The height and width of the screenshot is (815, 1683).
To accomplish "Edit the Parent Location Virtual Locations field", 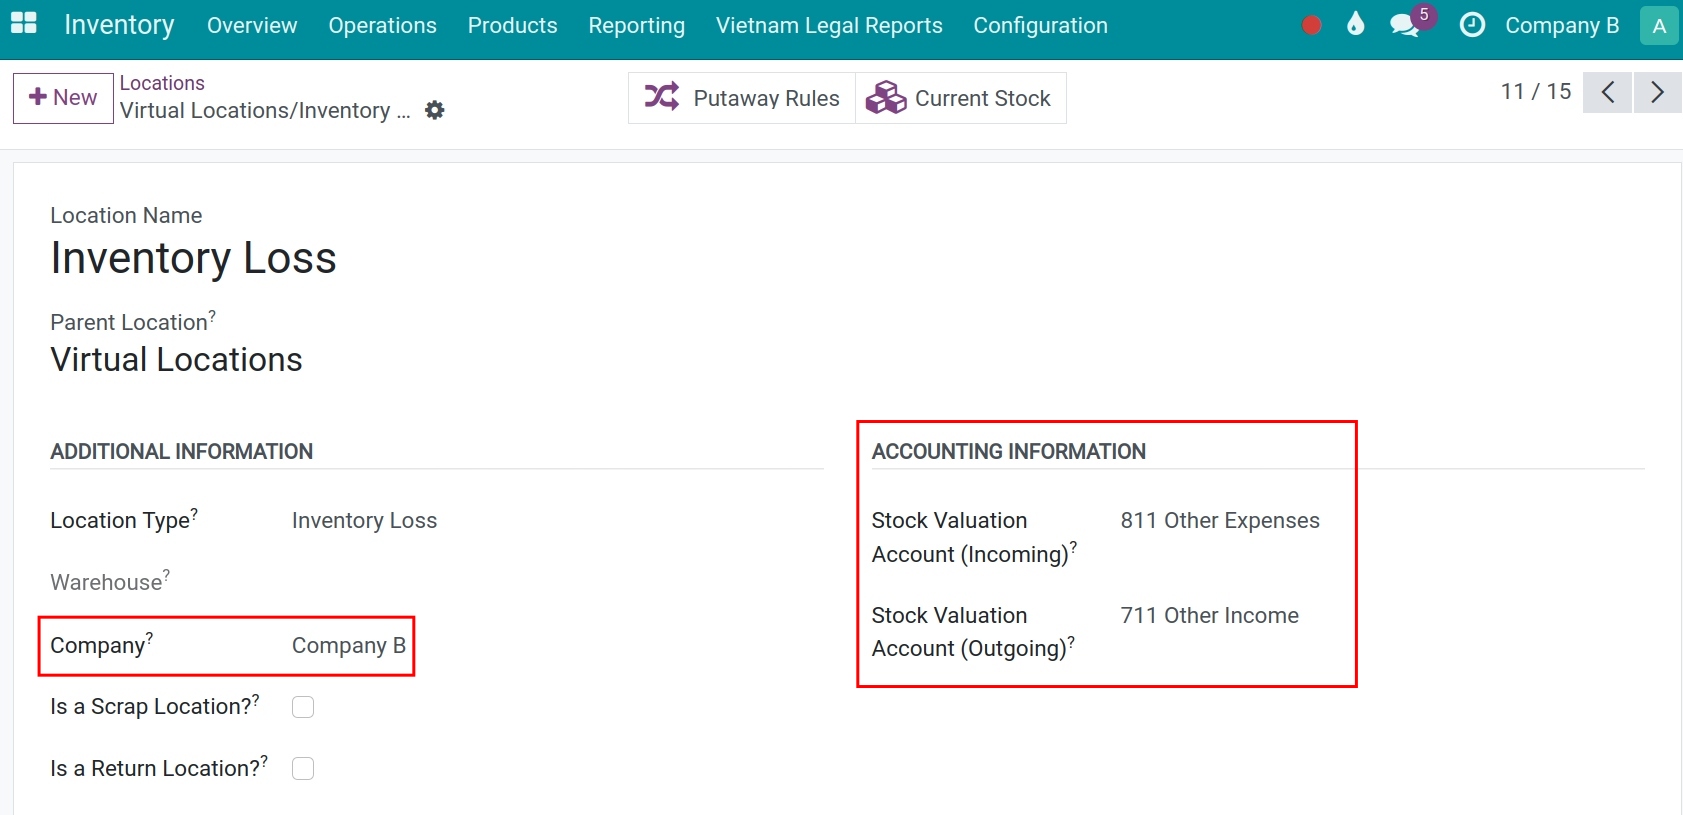I will coord(176,360).
